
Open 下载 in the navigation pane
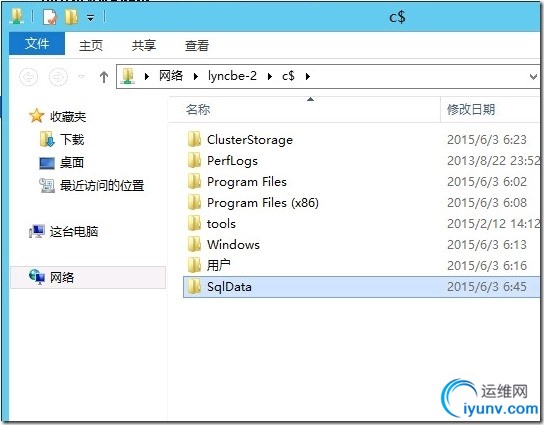(72, 139)
